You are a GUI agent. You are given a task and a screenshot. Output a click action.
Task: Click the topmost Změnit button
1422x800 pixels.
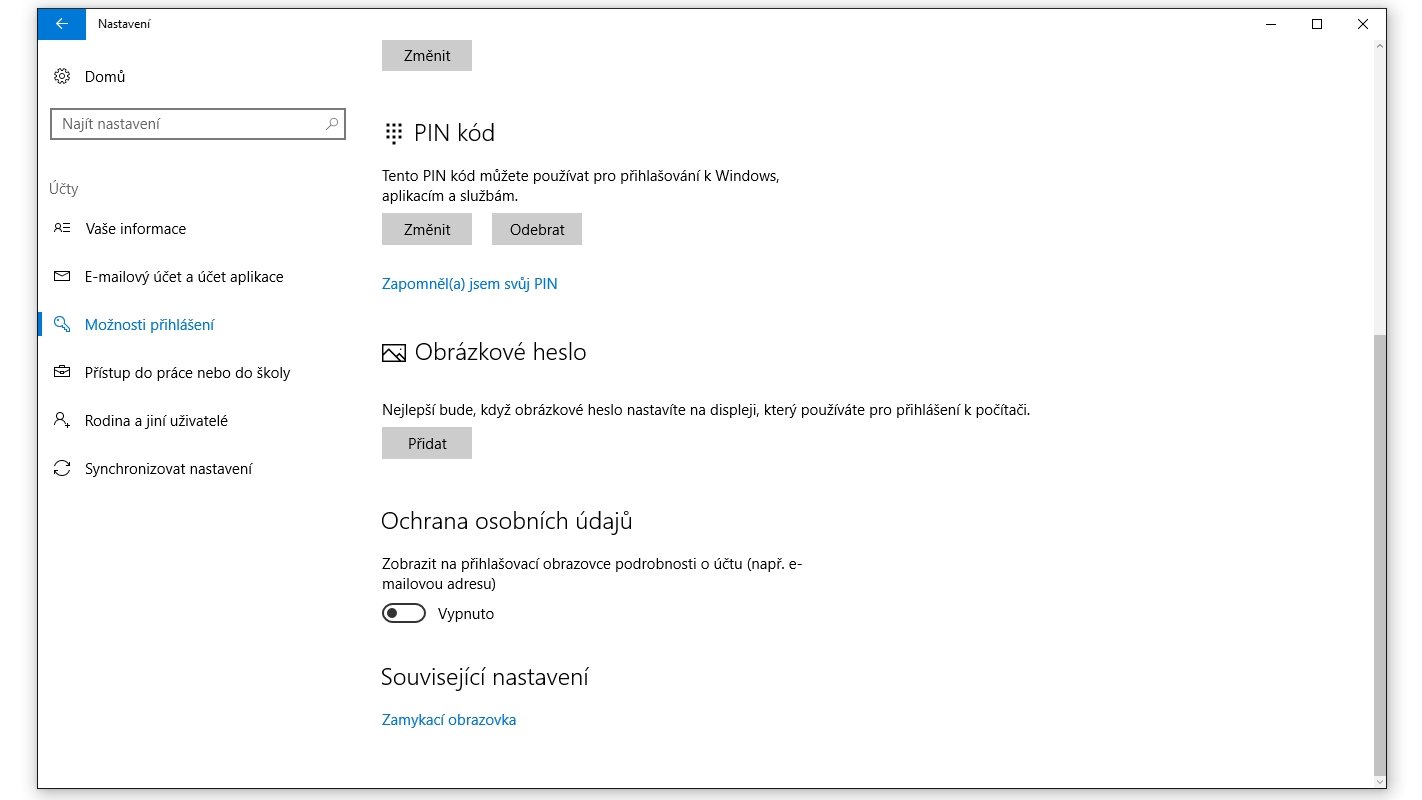pos(427,55)
